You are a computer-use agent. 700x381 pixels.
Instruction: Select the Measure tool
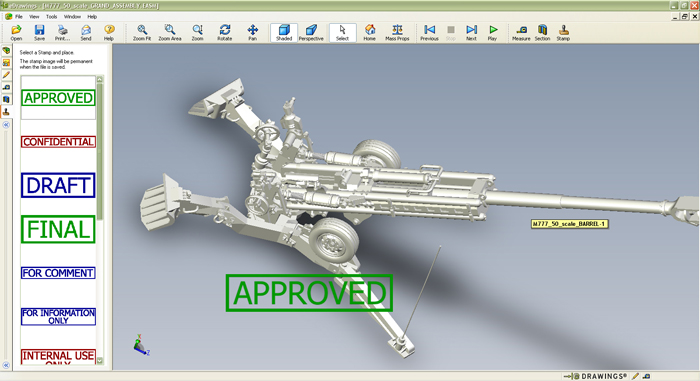(x=521, y=33)
